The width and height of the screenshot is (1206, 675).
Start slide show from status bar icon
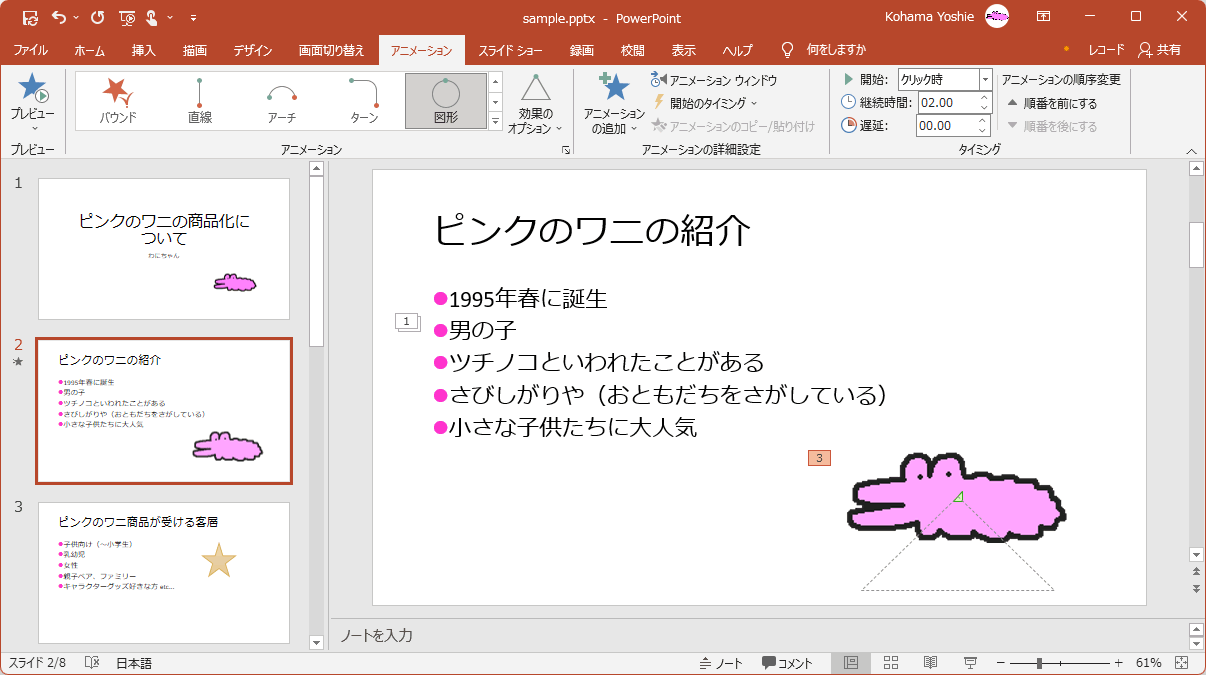(x=969, y=663)
